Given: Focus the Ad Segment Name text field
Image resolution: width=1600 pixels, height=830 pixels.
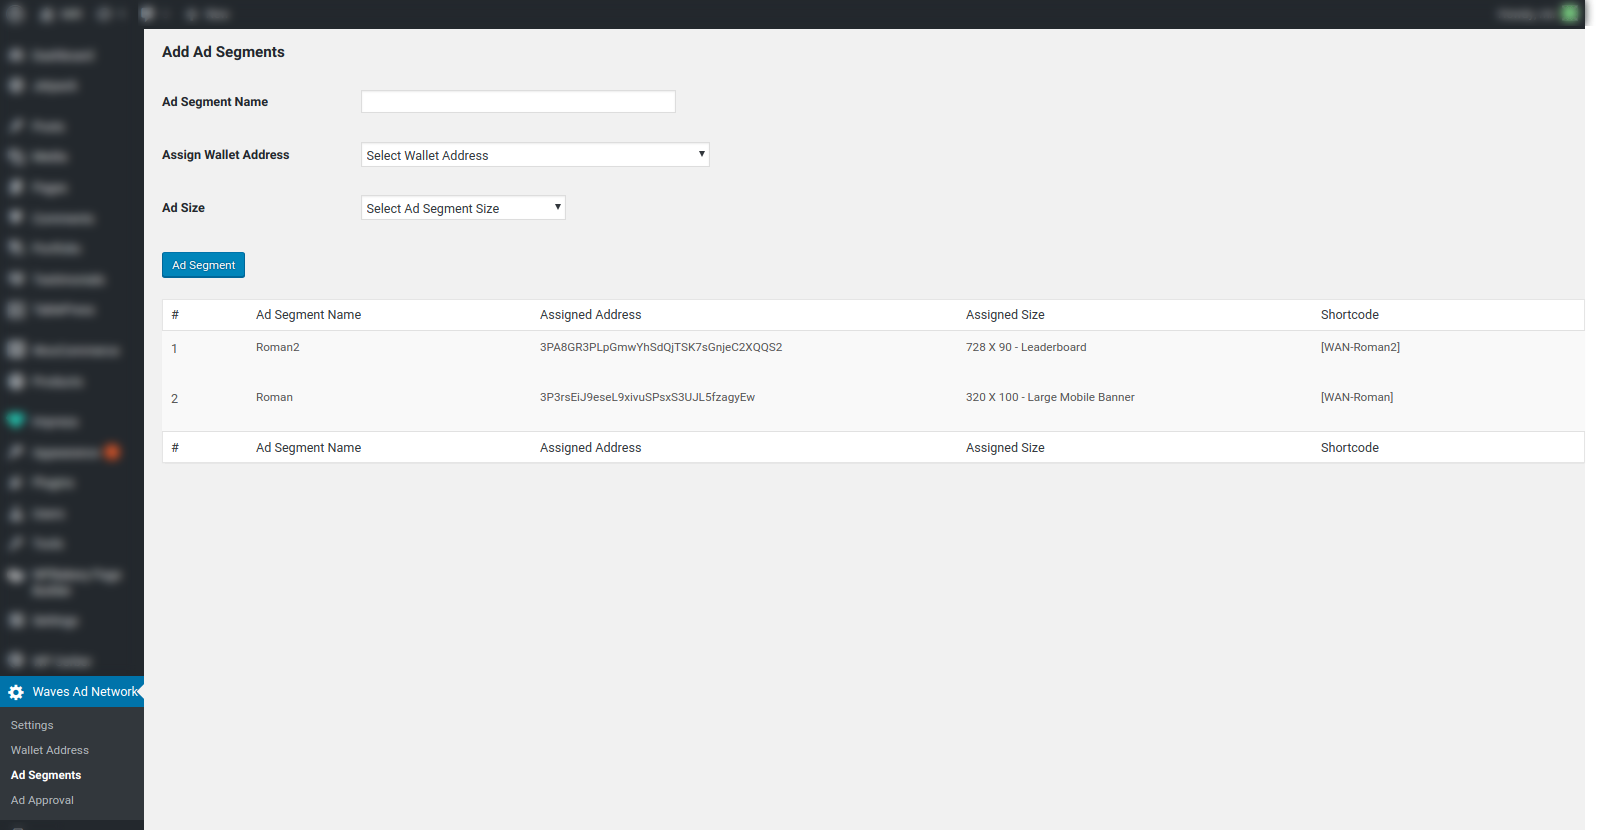Looking at the screenshot, I should (x=518, y=102).
